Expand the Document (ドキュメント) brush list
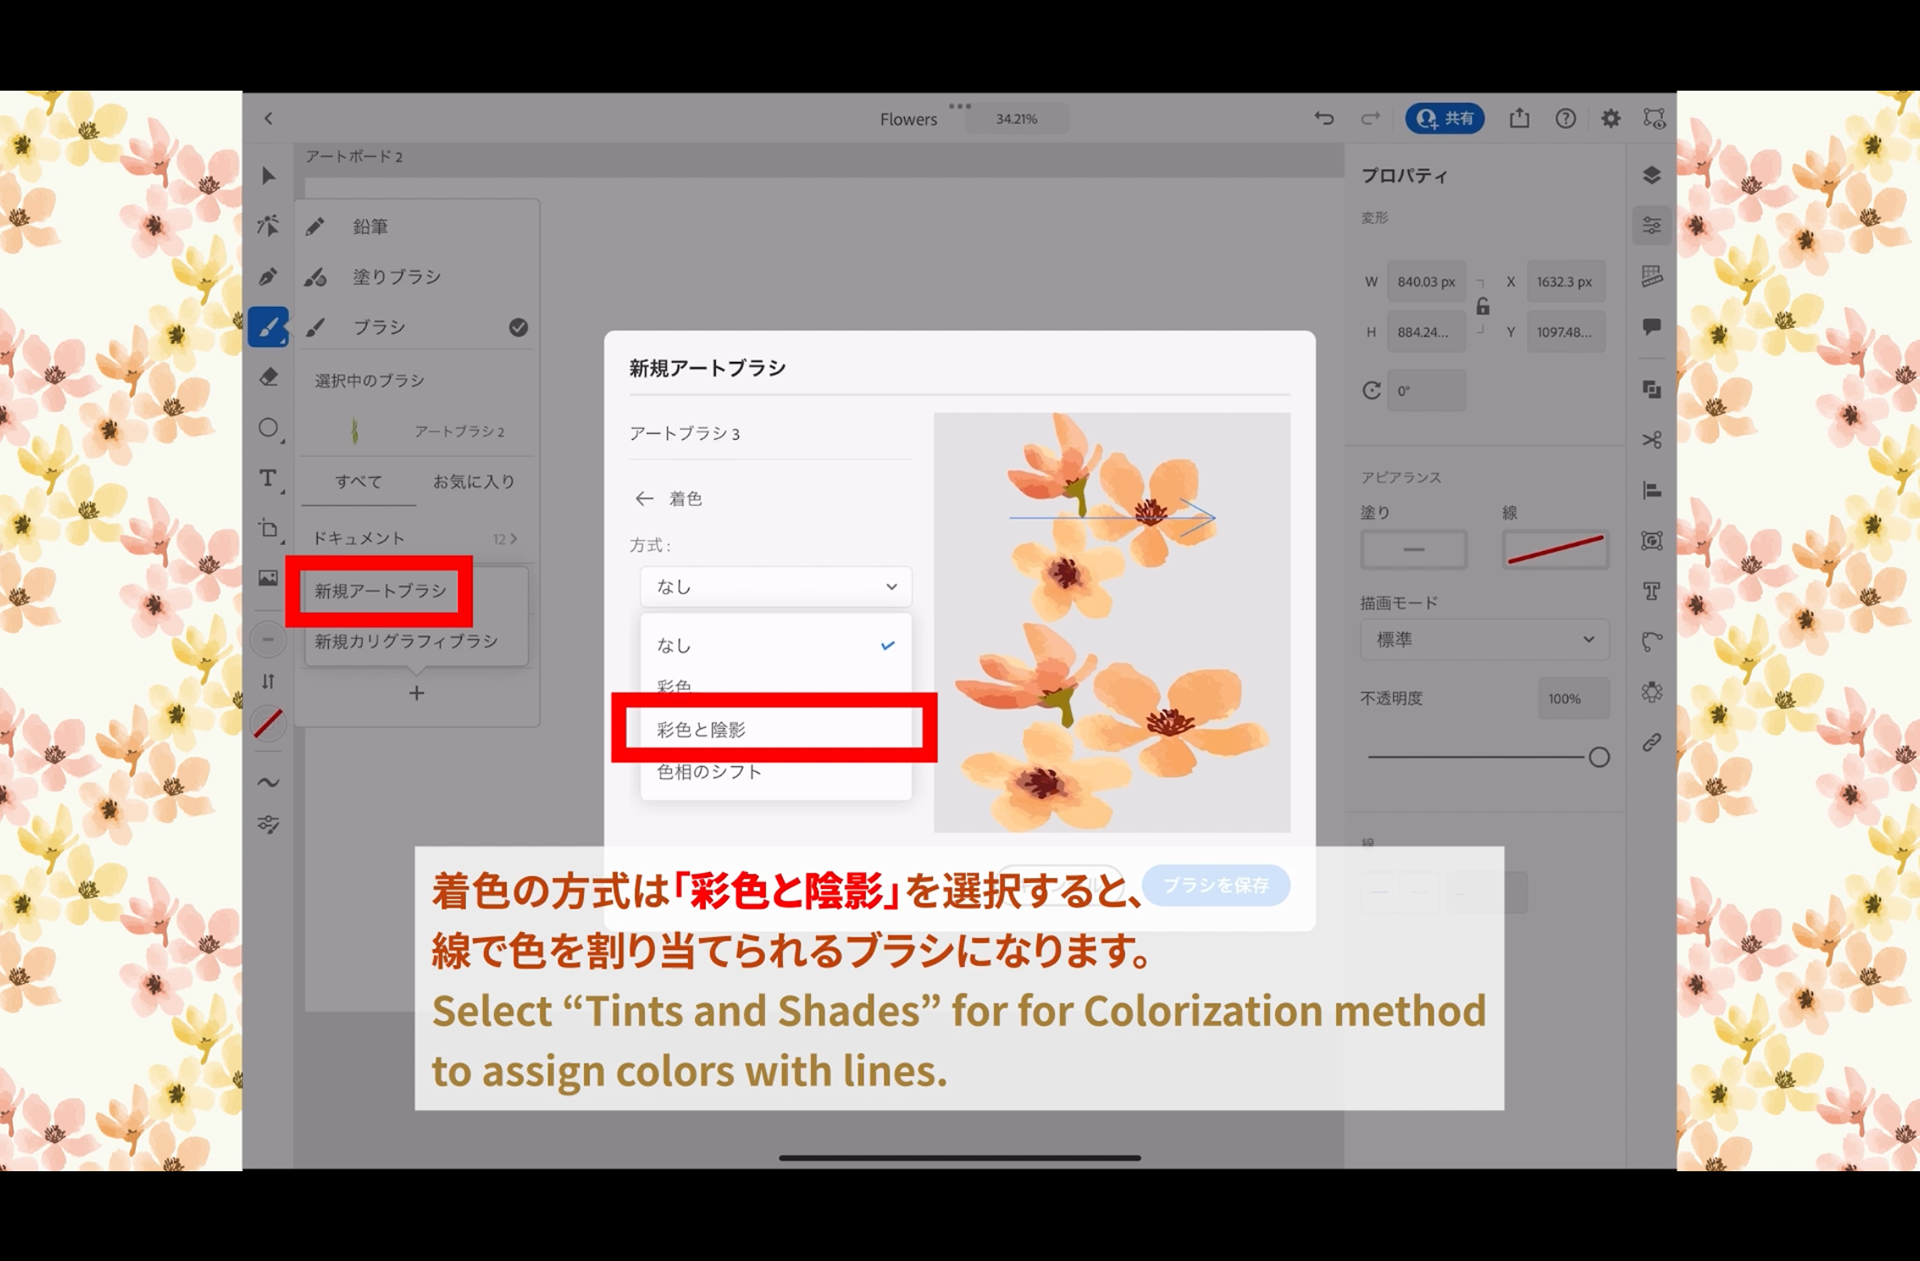This screenshot has height=1261, width=1920. point(417,538)
